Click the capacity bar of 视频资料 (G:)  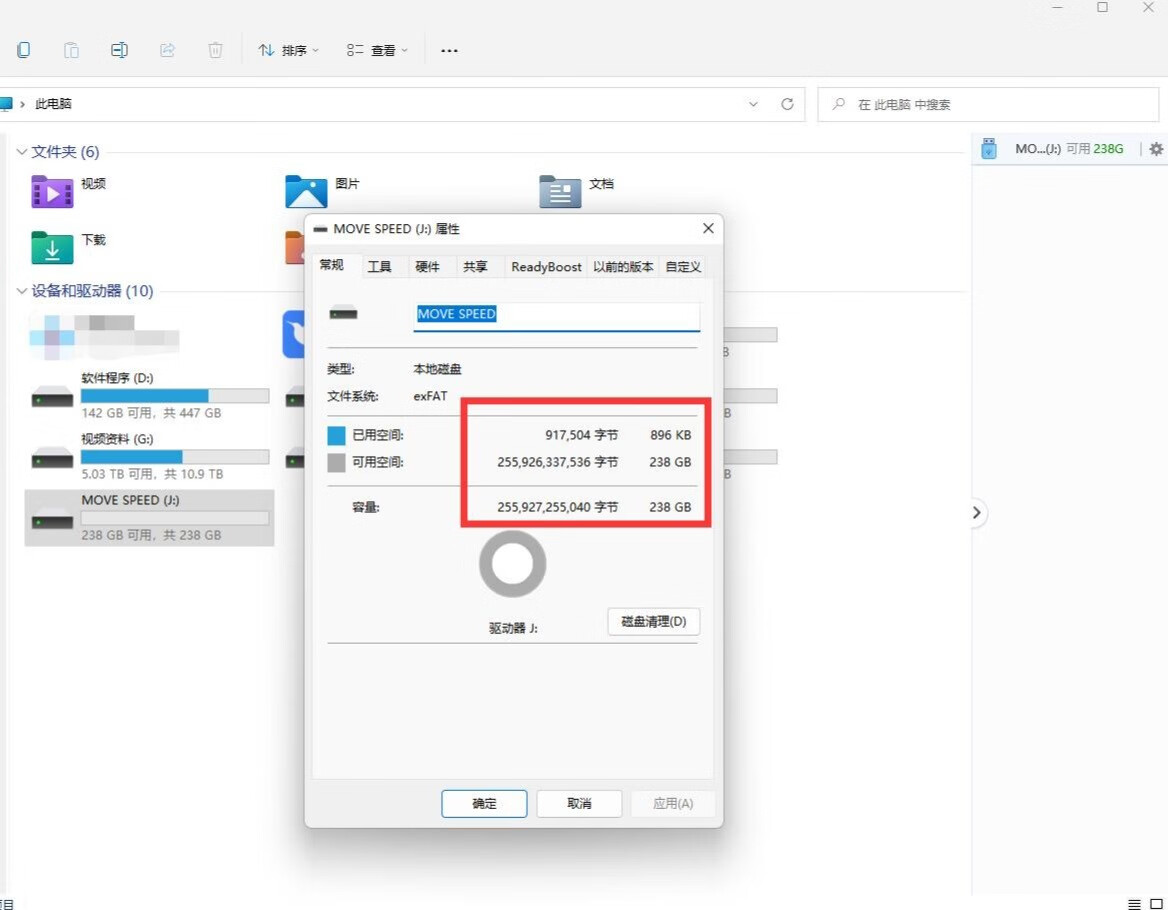pos(175,456)
